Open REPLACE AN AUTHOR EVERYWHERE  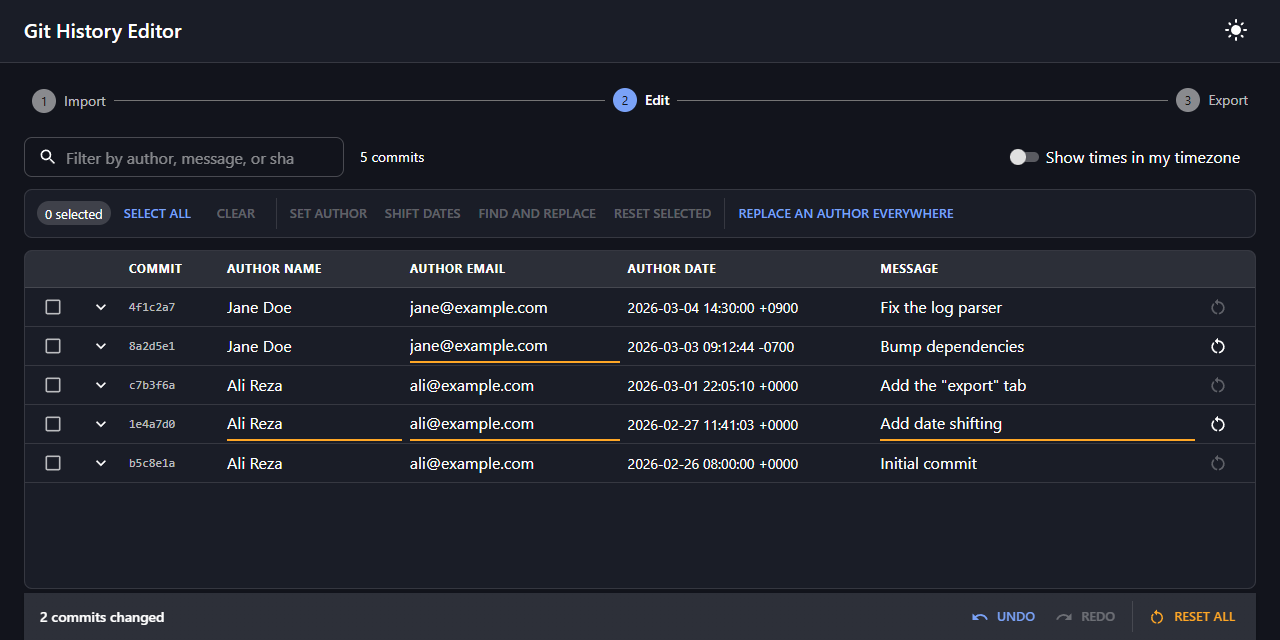pyautogui.click(x=846, y=213)
